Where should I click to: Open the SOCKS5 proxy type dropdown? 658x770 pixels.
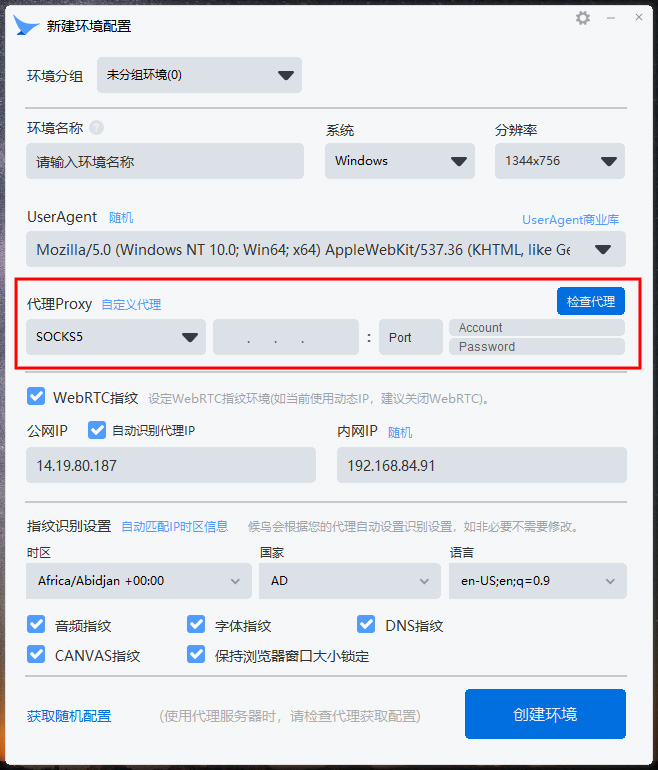point(116,337)
